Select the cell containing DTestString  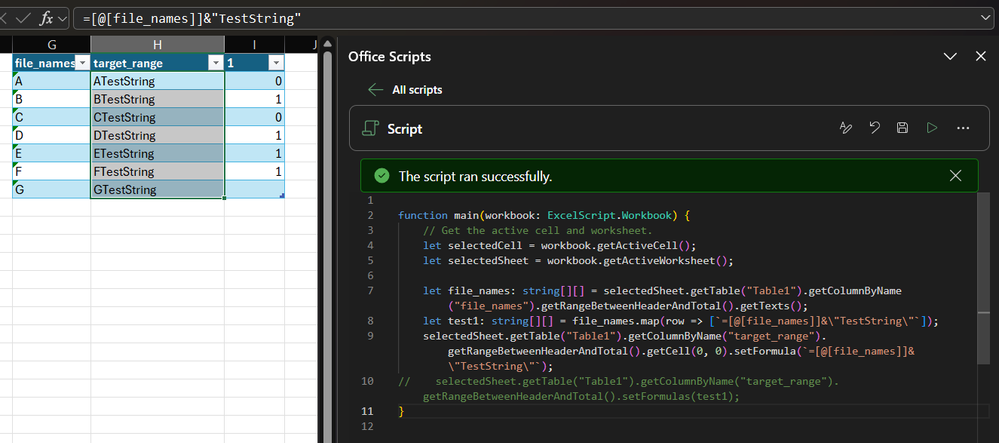click(157, 135)
